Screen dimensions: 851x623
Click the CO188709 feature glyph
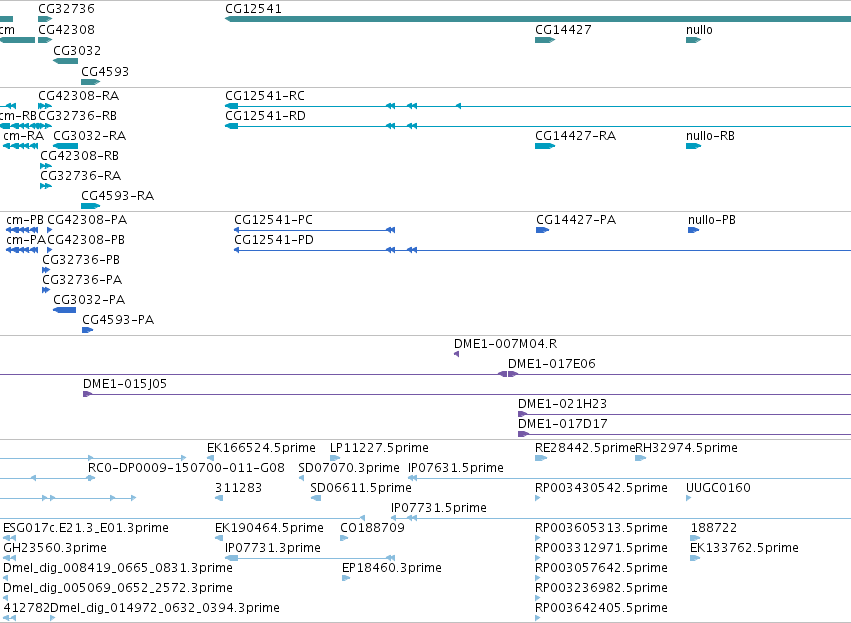(344, 538)
